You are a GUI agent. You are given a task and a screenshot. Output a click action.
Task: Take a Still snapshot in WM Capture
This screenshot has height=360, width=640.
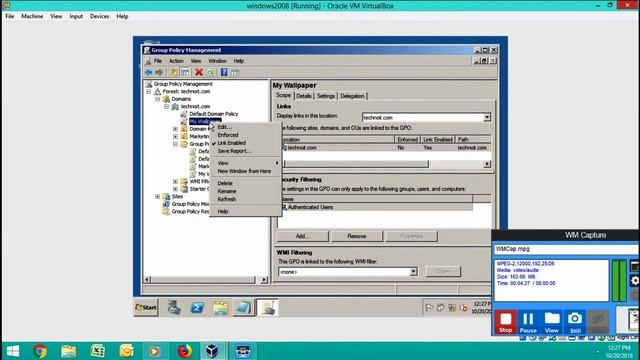tap(575, 322)
